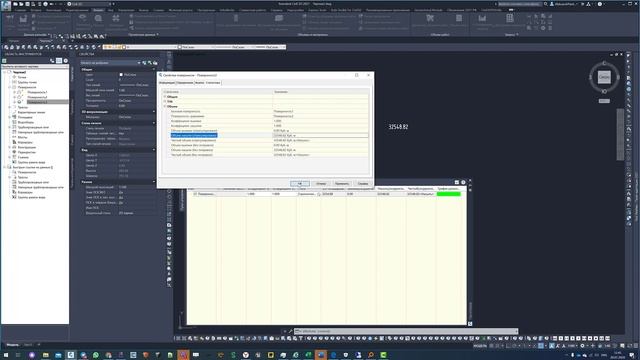Screen dimensions: 640x360
Task: Click the Поверхность2 surface icon in the tree
Action: 20,97
